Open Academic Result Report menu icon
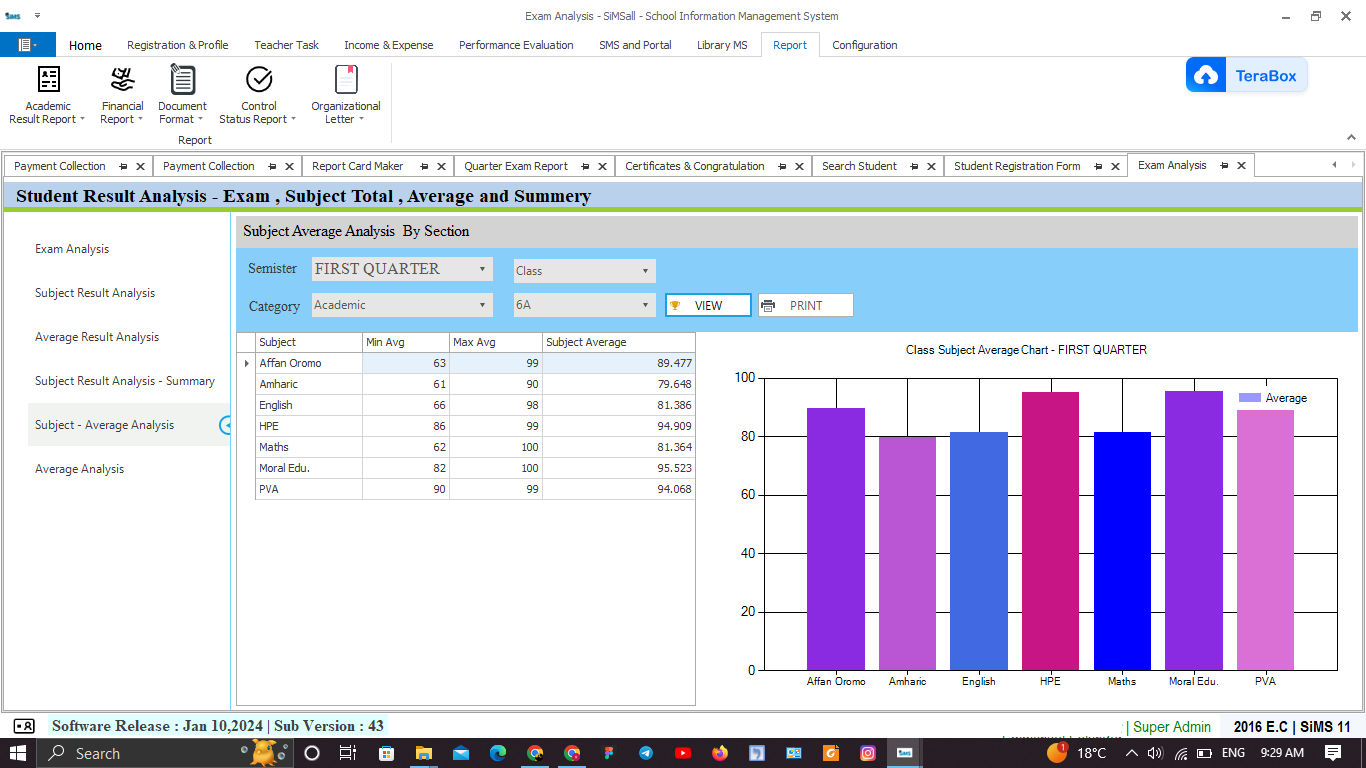This screenshot has height=768, width=1366. pyautogui.click(x=48, y=79)
